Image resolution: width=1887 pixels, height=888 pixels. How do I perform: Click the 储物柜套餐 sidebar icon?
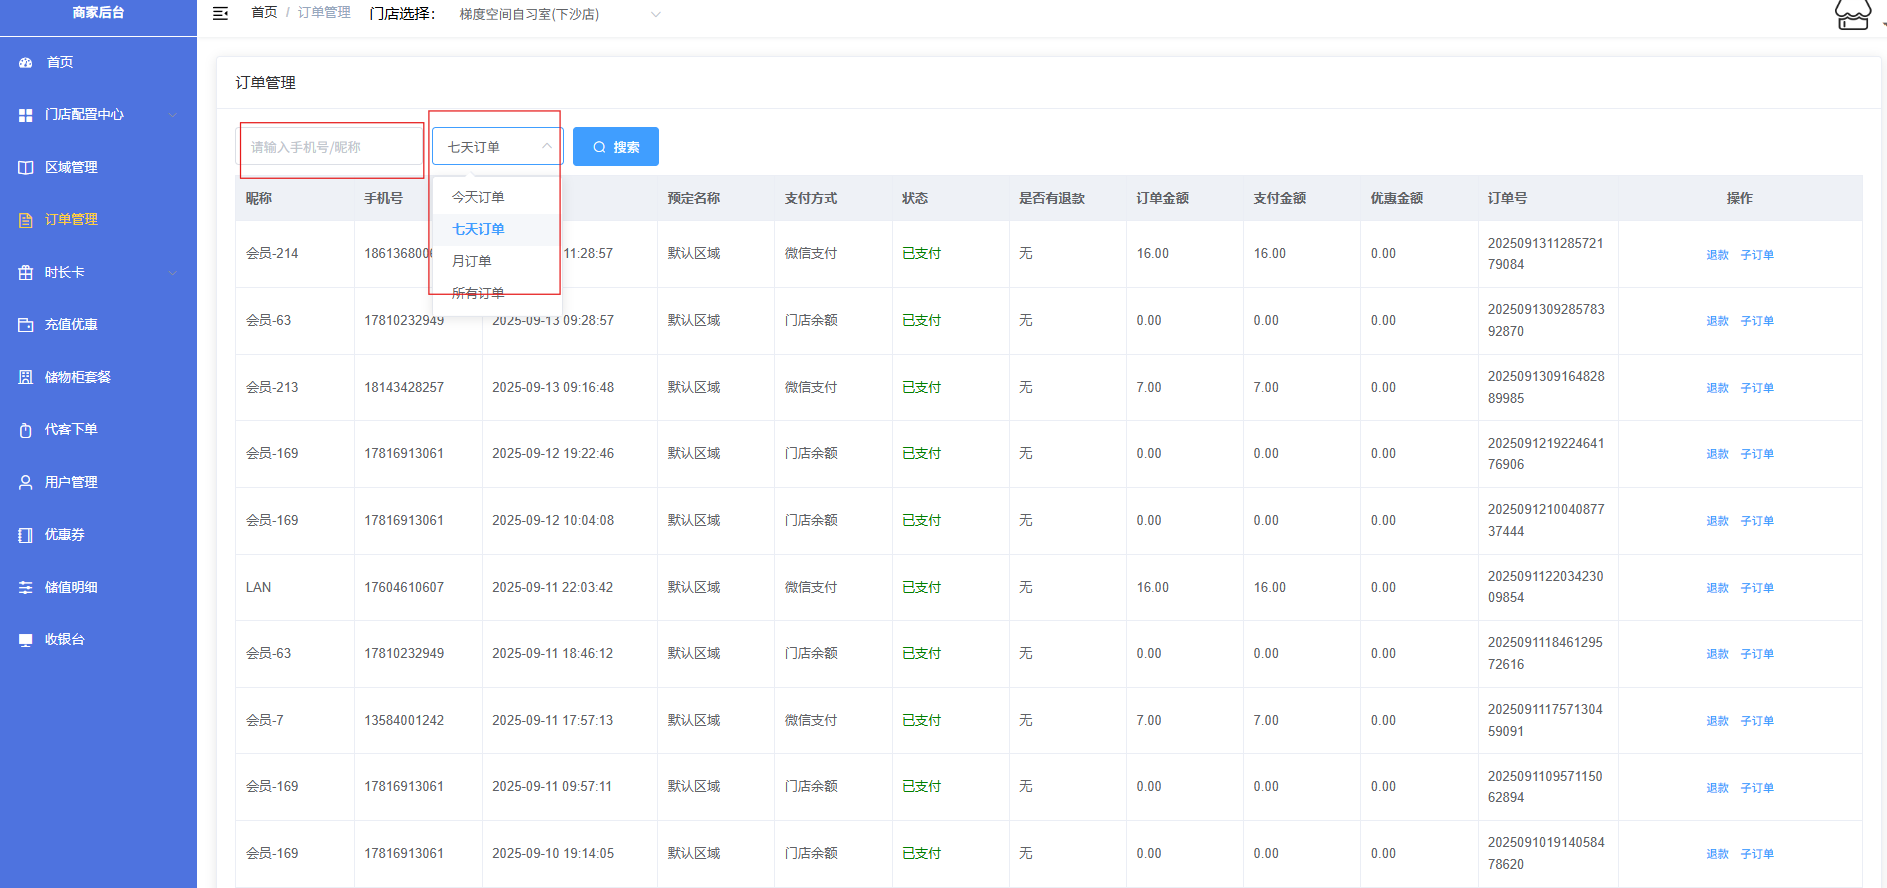[26, 377]
